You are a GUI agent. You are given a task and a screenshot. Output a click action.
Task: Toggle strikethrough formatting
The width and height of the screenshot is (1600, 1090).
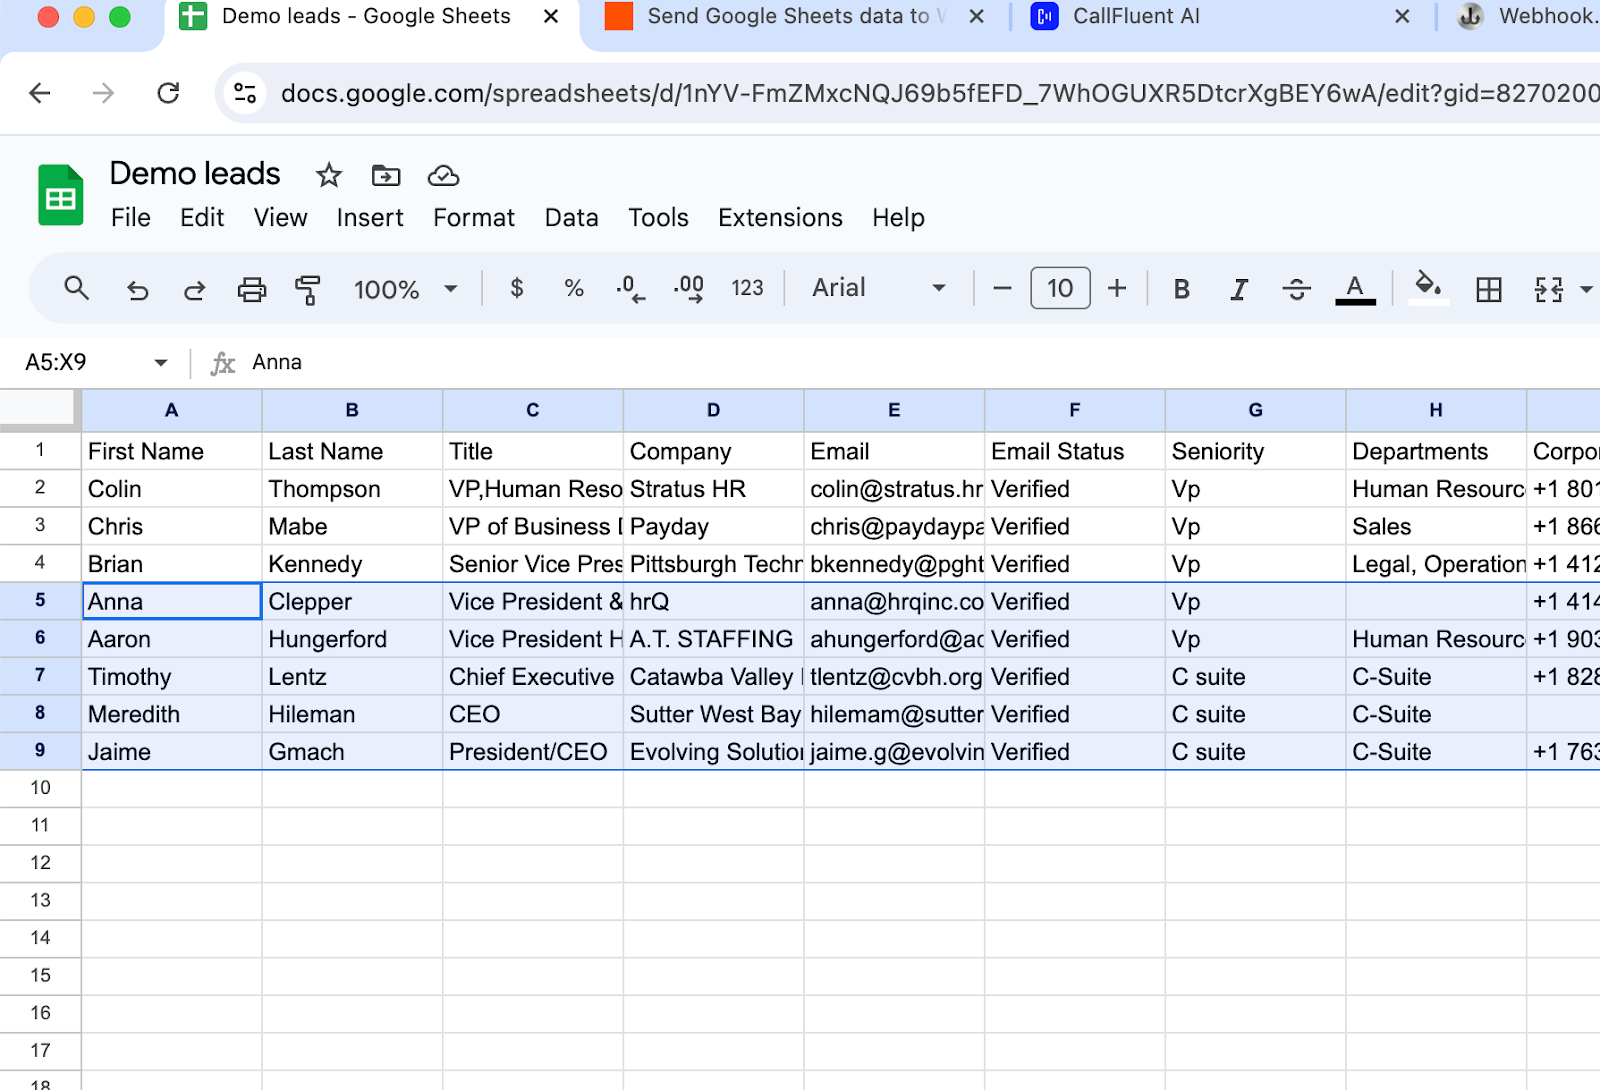1296,289
